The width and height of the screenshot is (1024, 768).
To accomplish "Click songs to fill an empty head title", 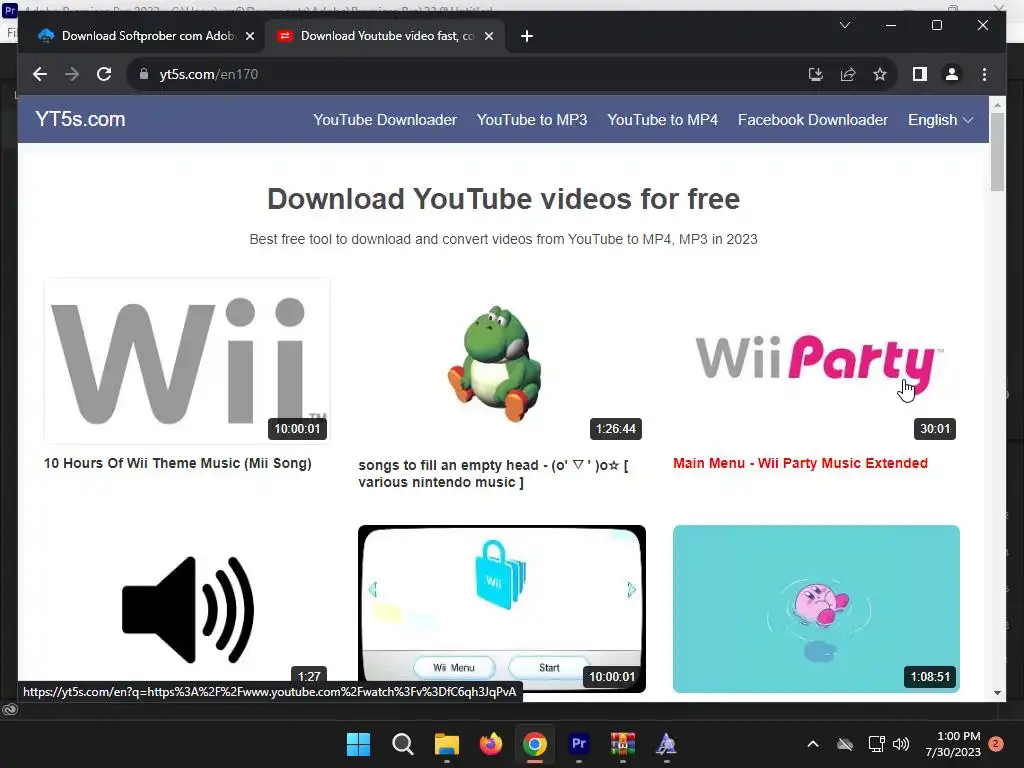I will point(493,473).
